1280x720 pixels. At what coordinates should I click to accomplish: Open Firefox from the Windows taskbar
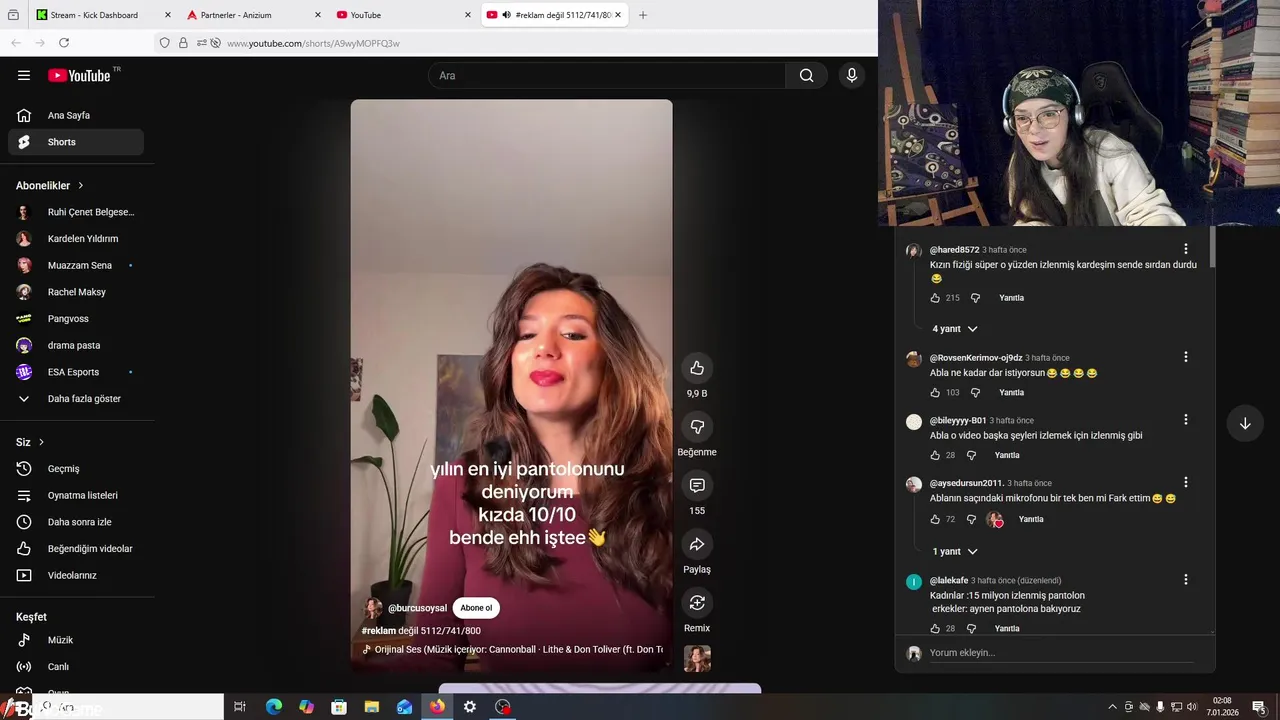pos(437,707)
